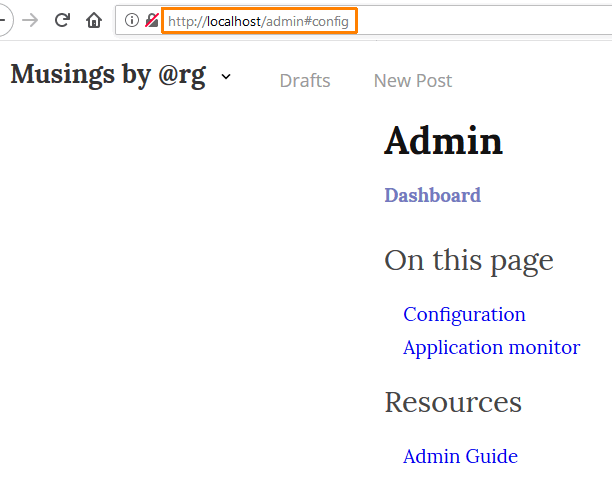The height and width of the screenshot is (483, 612).
Task: Focus the localhost/admin#config address bar
Action: (x=258, y=20)
